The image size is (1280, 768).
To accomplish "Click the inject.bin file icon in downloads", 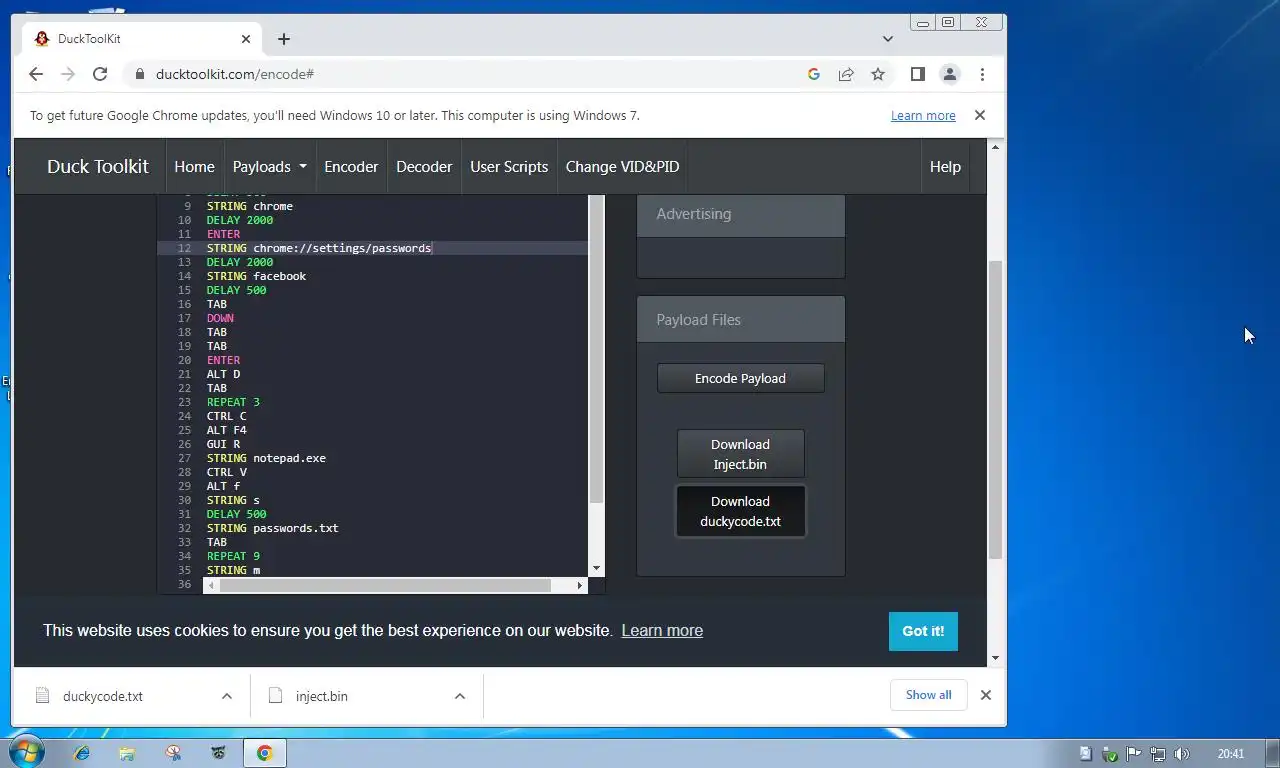I will coord(275,695).
